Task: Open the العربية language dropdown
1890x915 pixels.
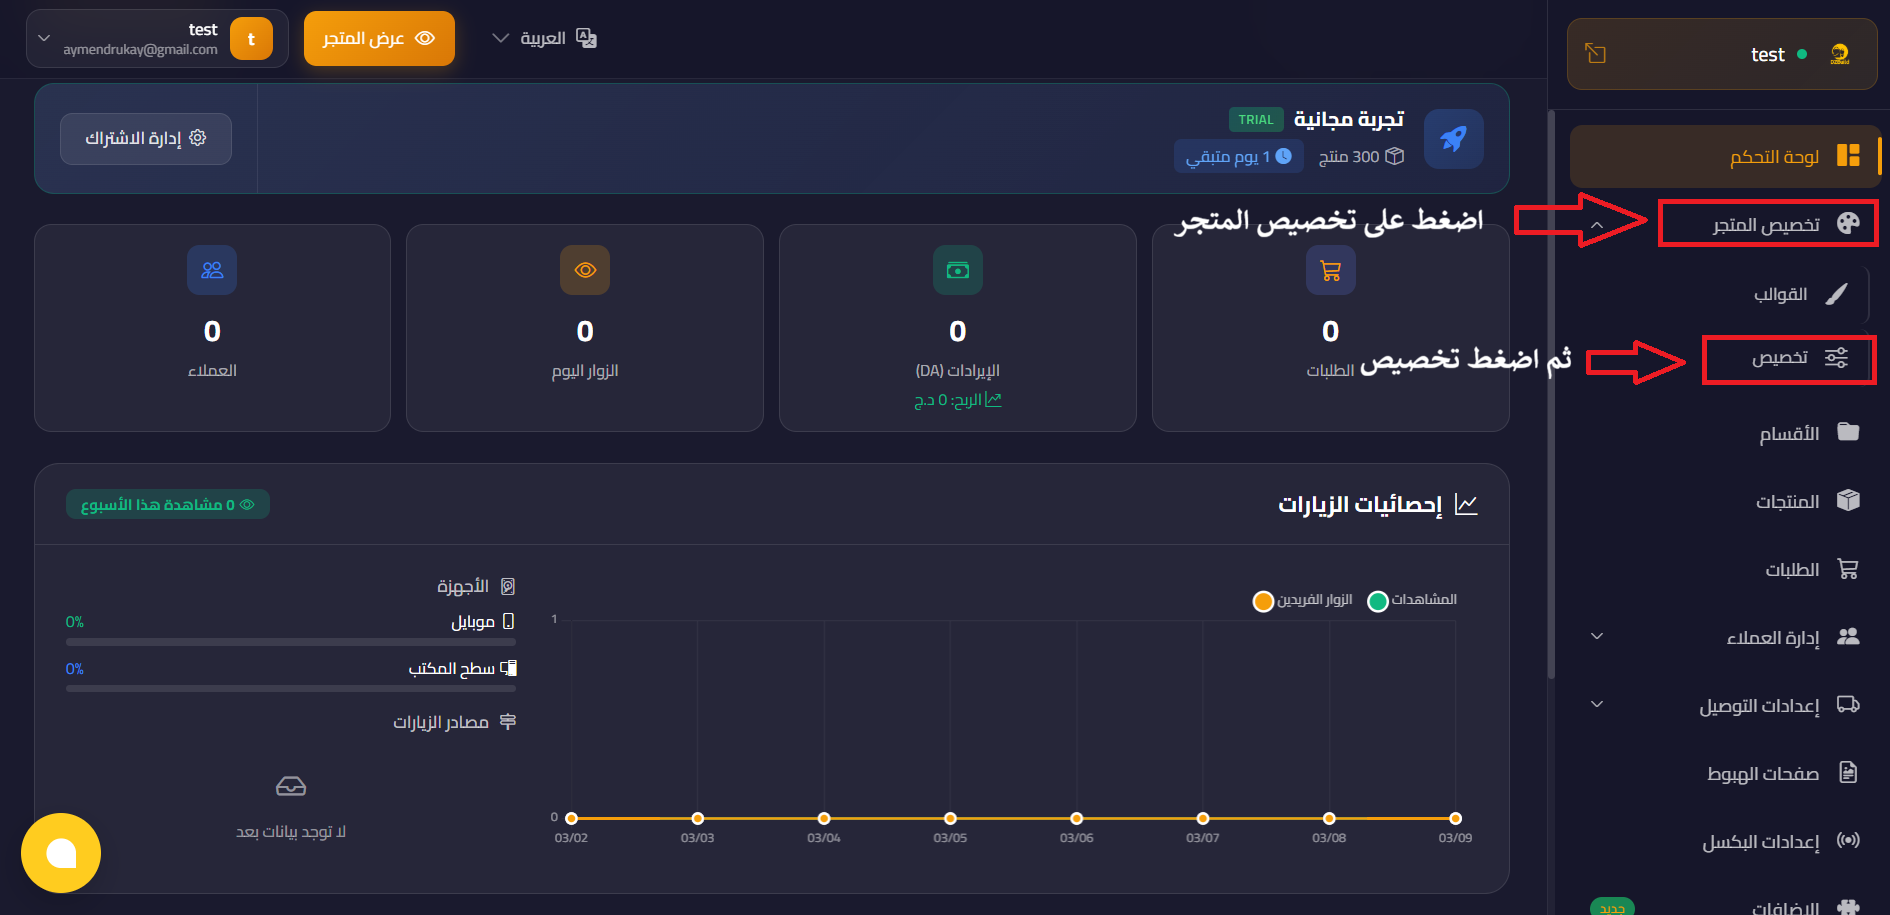Action: 544,38
